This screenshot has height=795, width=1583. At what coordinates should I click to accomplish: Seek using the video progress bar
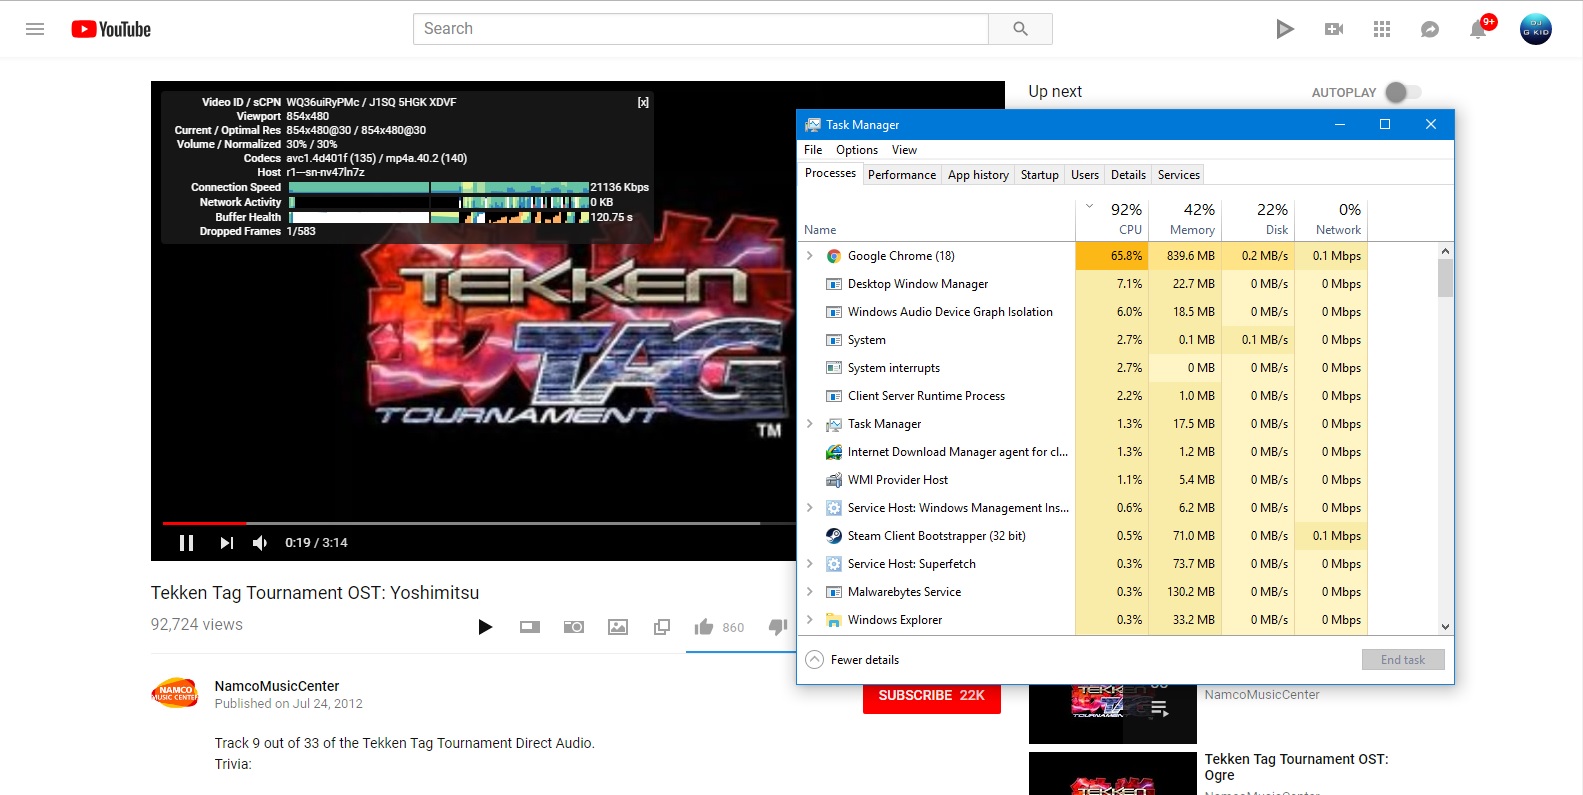point(479,523)
